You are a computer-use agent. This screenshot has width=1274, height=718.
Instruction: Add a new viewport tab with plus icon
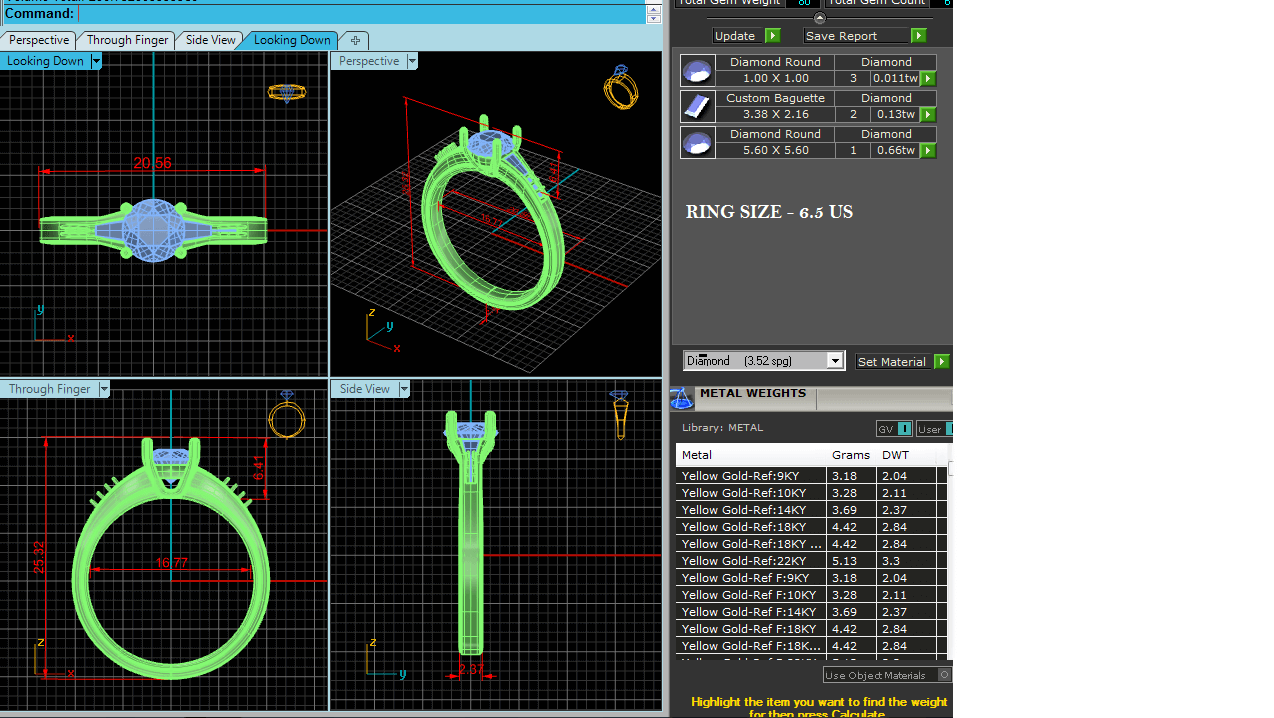[x=355, y=40]
